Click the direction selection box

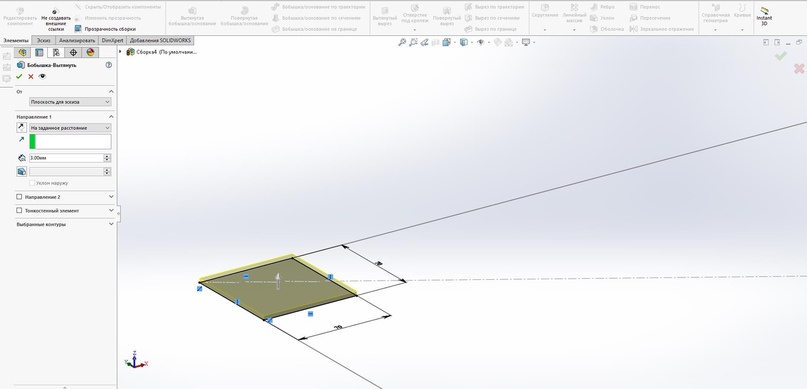click(70, 142)
